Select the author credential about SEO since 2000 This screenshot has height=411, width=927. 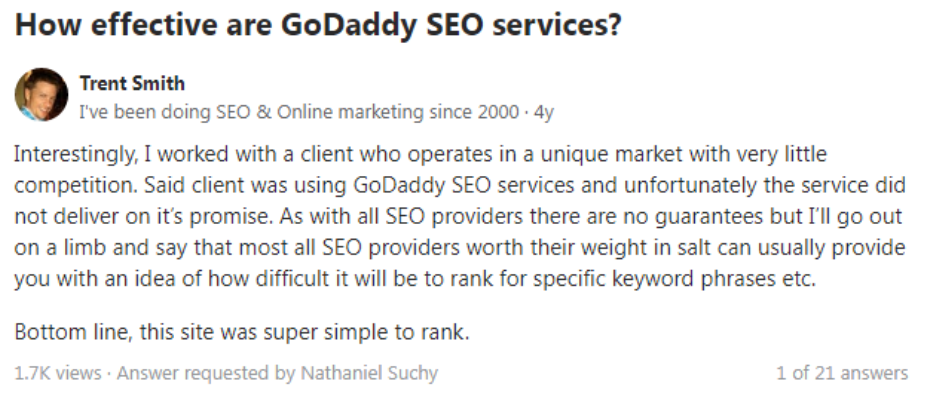pos(299,112)
